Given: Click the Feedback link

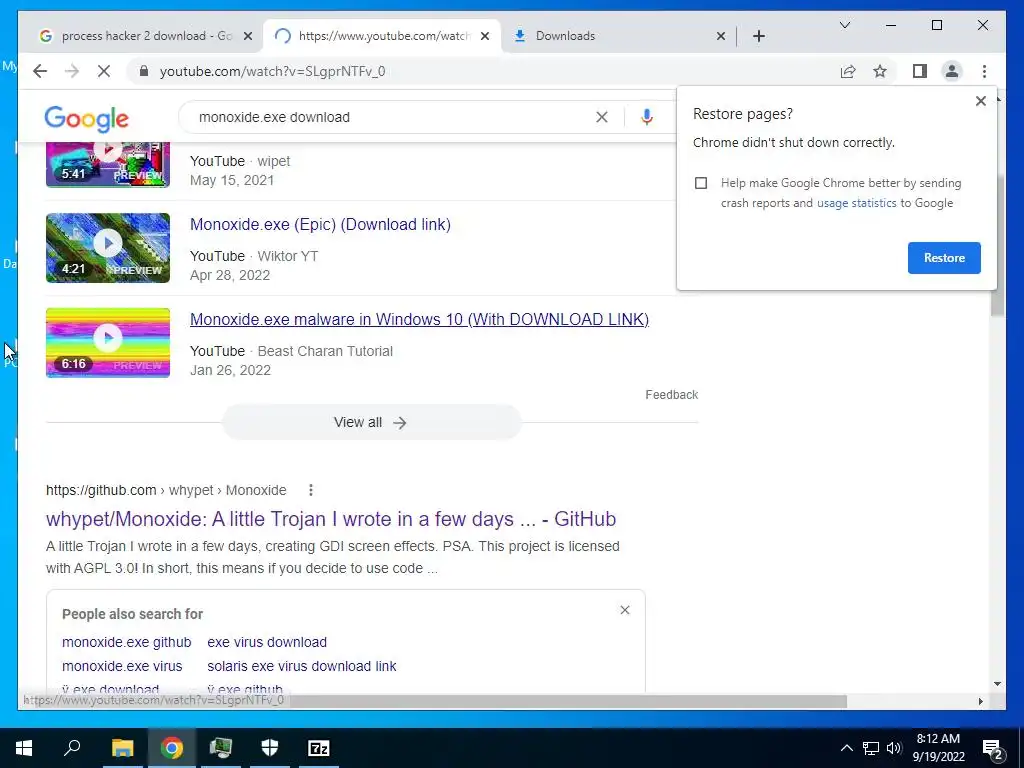Looking at the screenshot, I should click(x=671, y=394).
